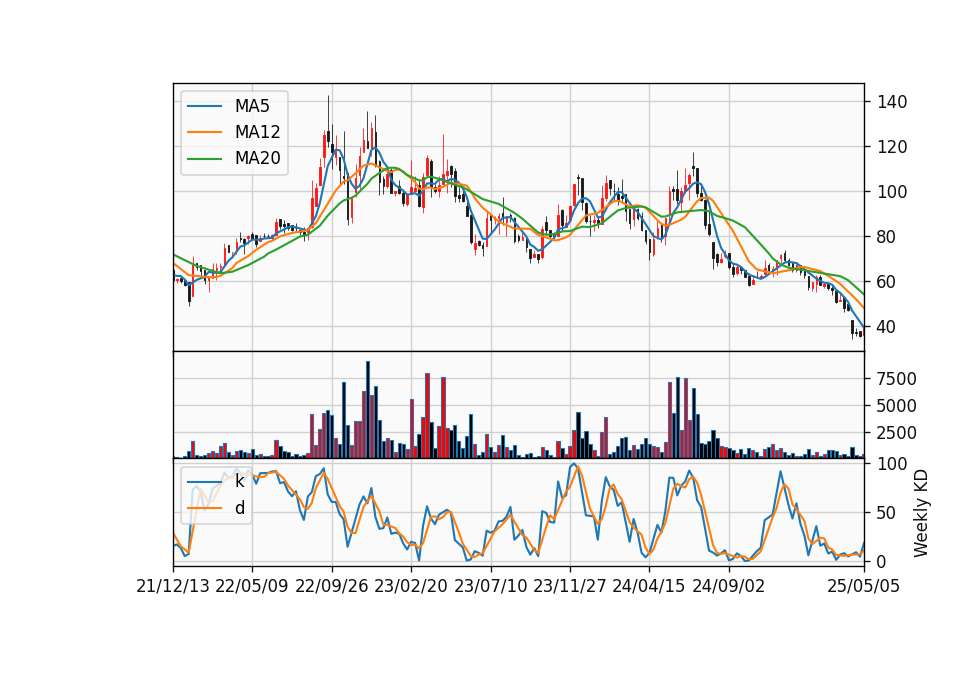Screen dimensions: 960x690
Task: Click the Weekly KD axis title
Action: click(921, 513)
